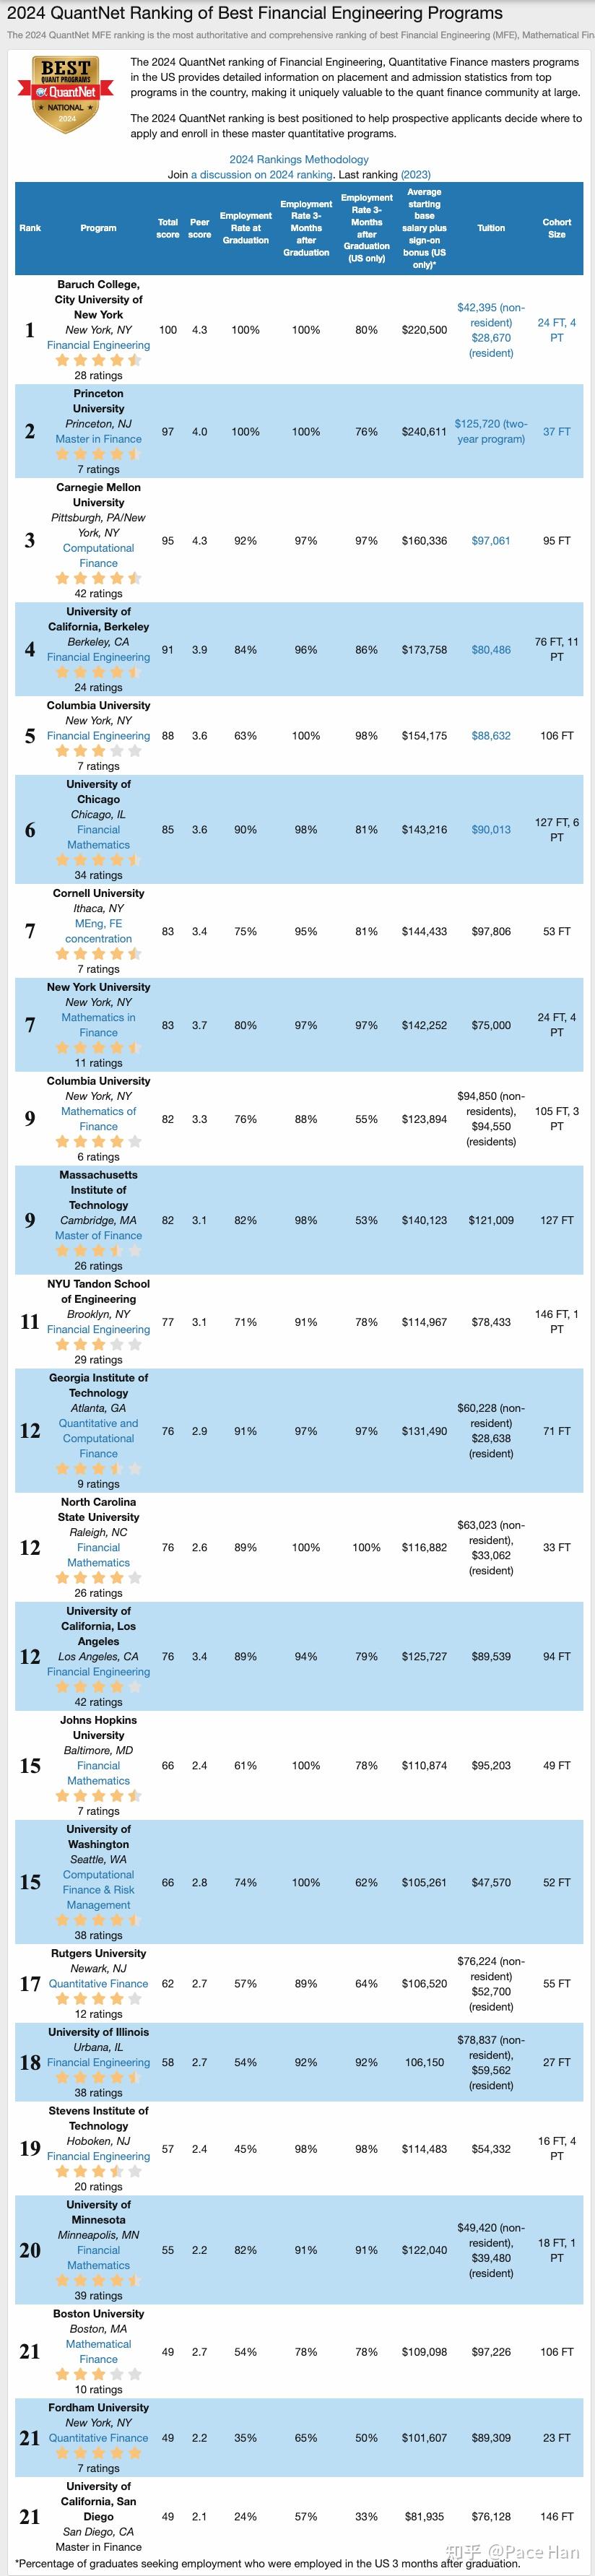595x2576 pixels.
Task: Click the Tuition column header
Action: point(490,228)
